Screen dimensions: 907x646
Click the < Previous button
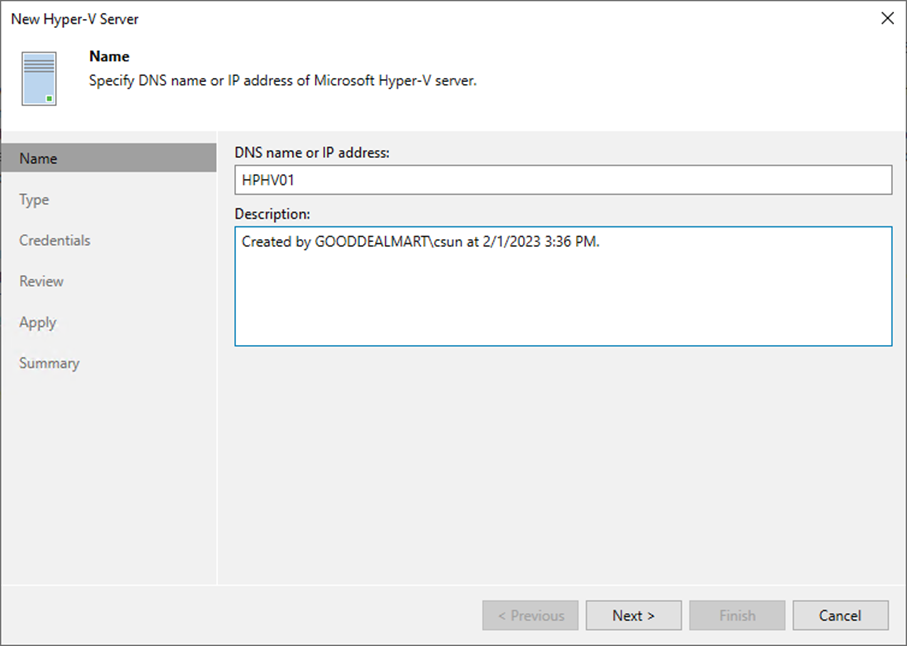530,615
